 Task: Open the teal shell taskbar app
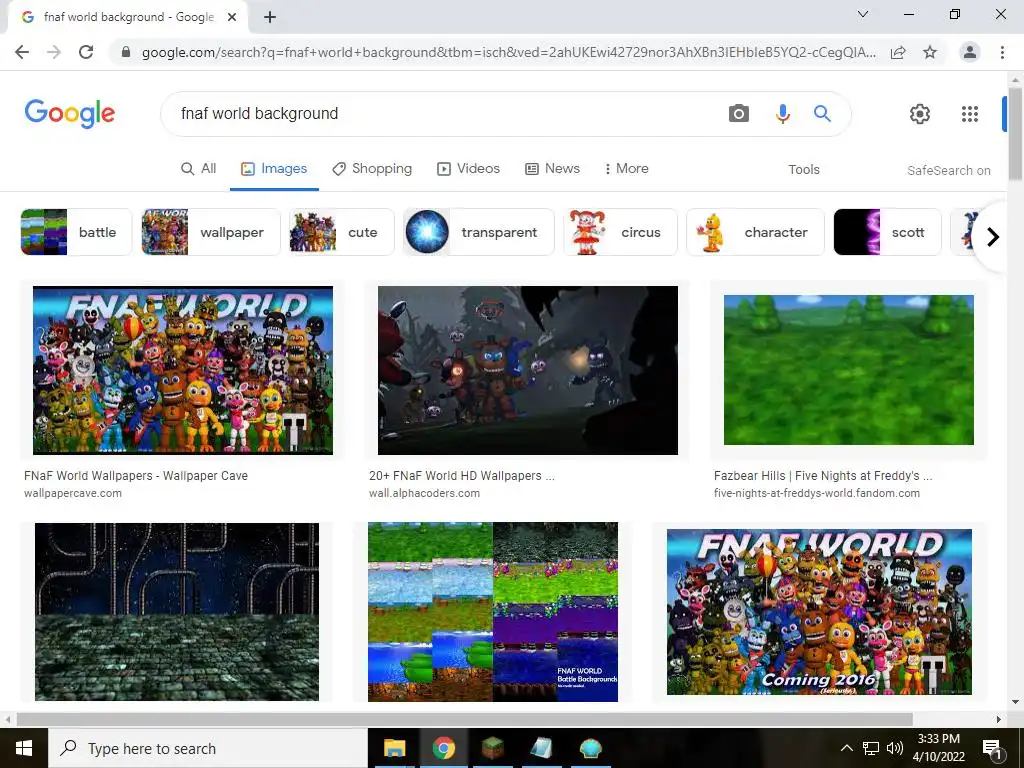[x=590, y=748]
